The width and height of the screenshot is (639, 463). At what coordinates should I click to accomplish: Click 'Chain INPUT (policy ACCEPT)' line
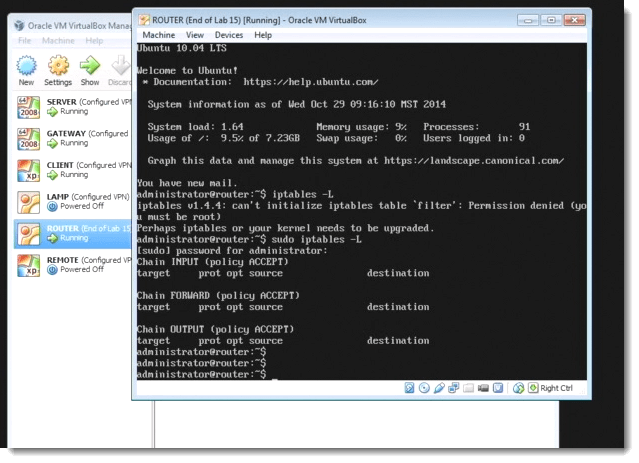(x=213, y=262)
